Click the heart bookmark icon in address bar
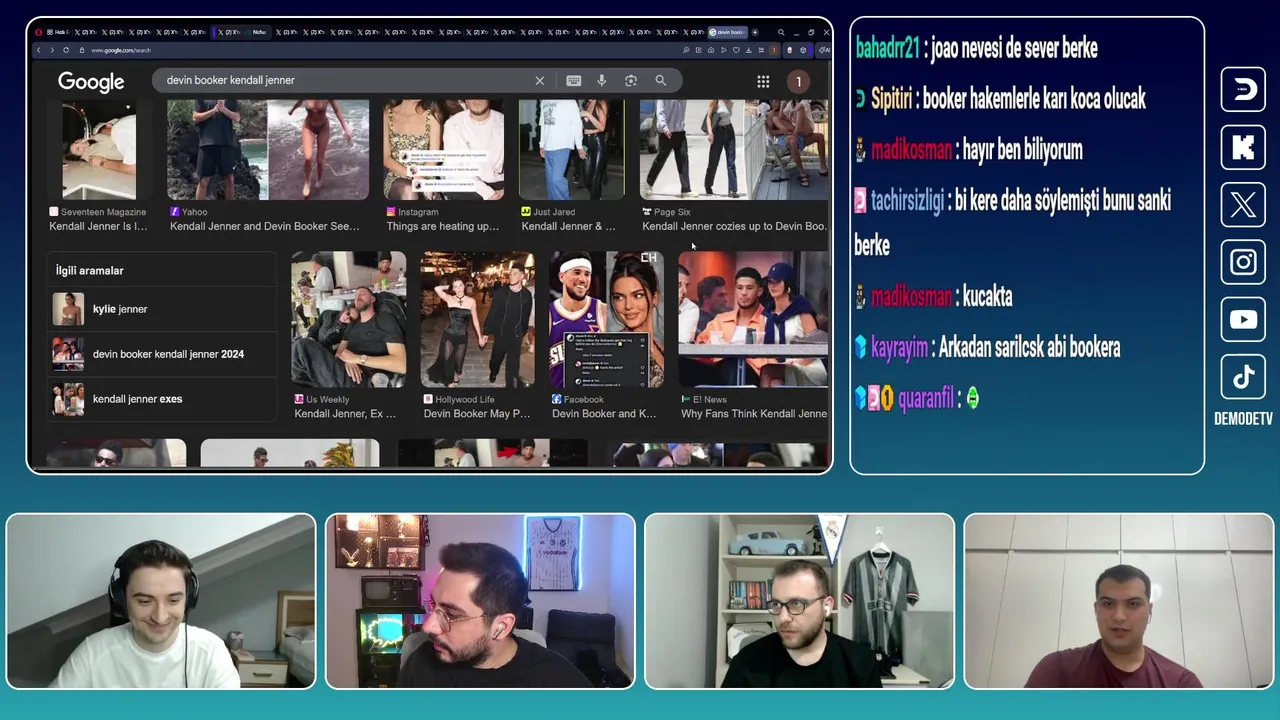This screenshot has height=720, width=1280. point(736,50)
